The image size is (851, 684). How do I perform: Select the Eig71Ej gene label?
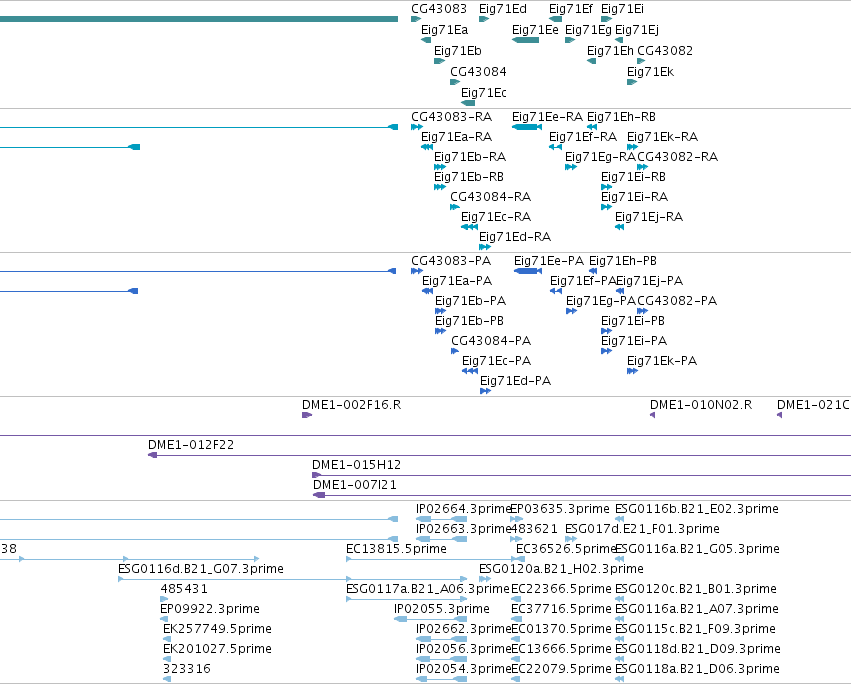[637, 30]
